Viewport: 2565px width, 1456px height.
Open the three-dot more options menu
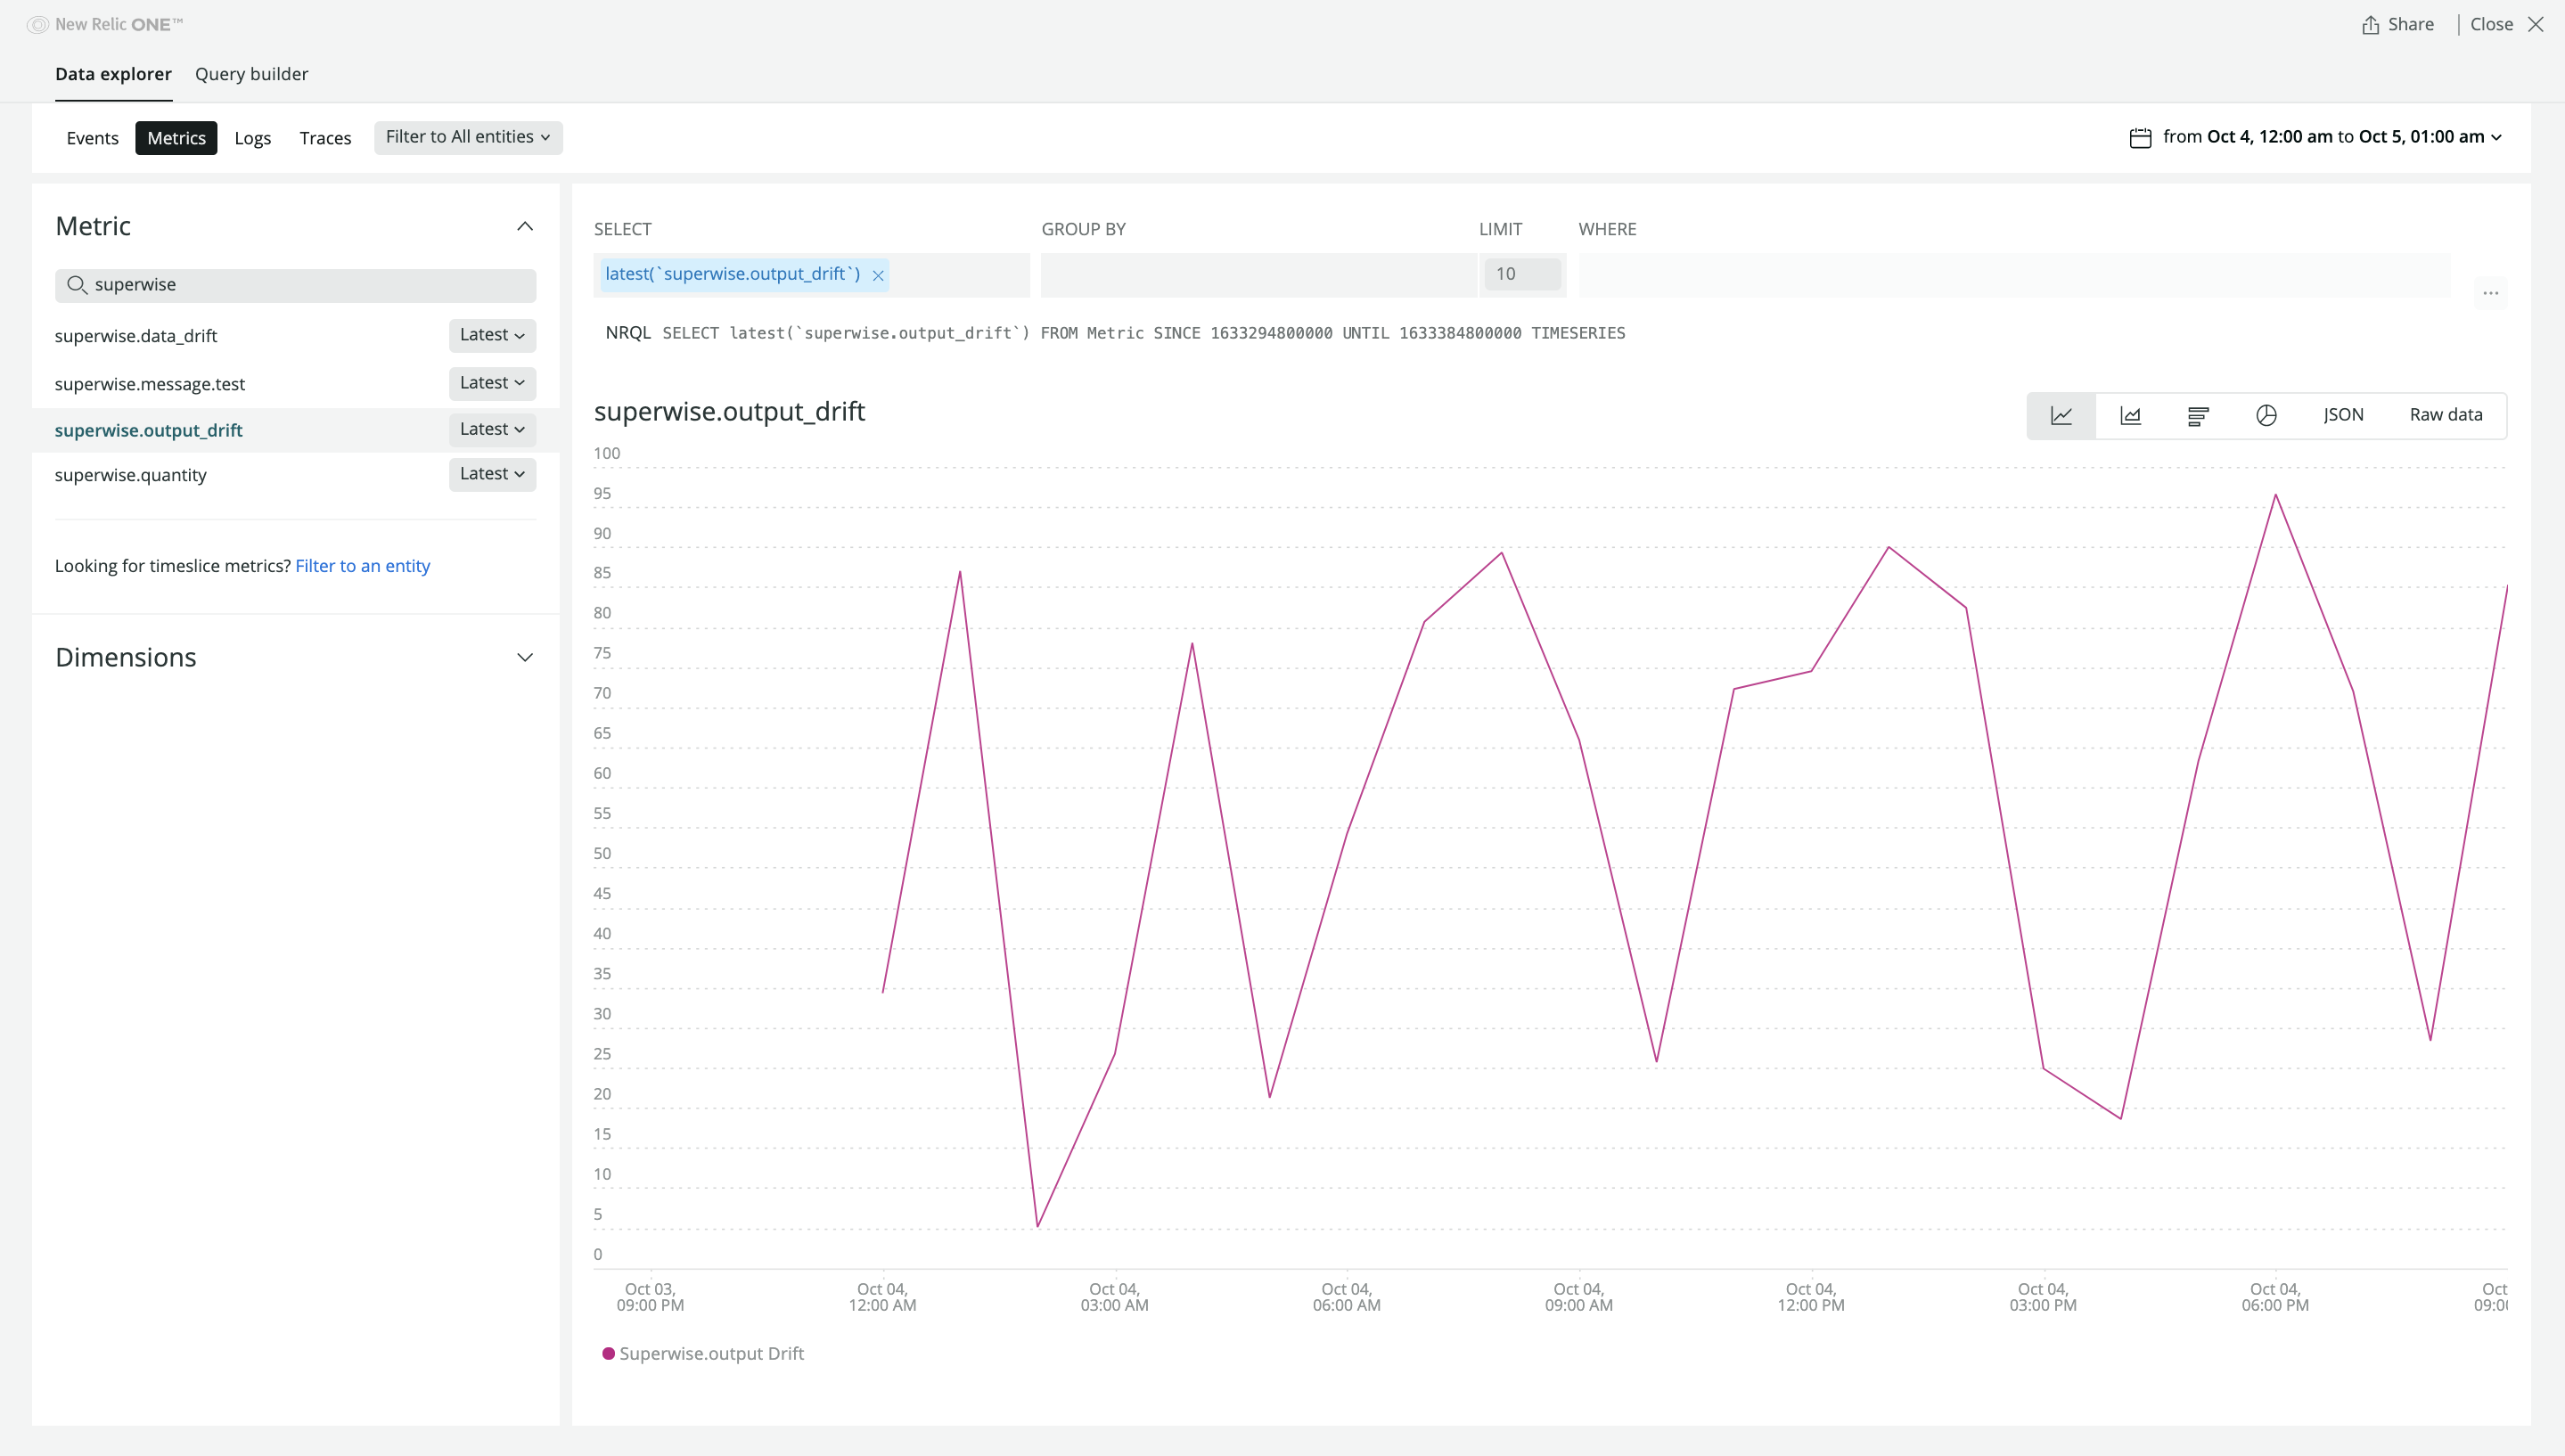click(2490, 293)
